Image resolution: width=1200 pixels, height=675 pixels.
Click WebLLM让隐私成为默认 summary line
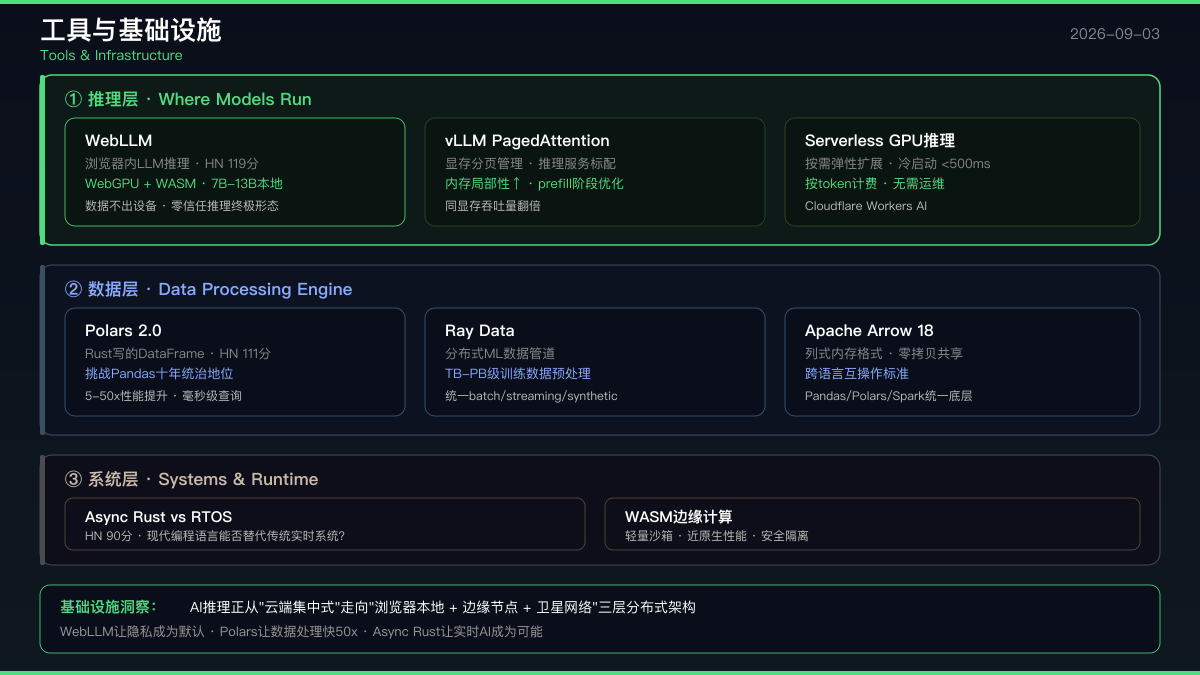pos(301,632)
